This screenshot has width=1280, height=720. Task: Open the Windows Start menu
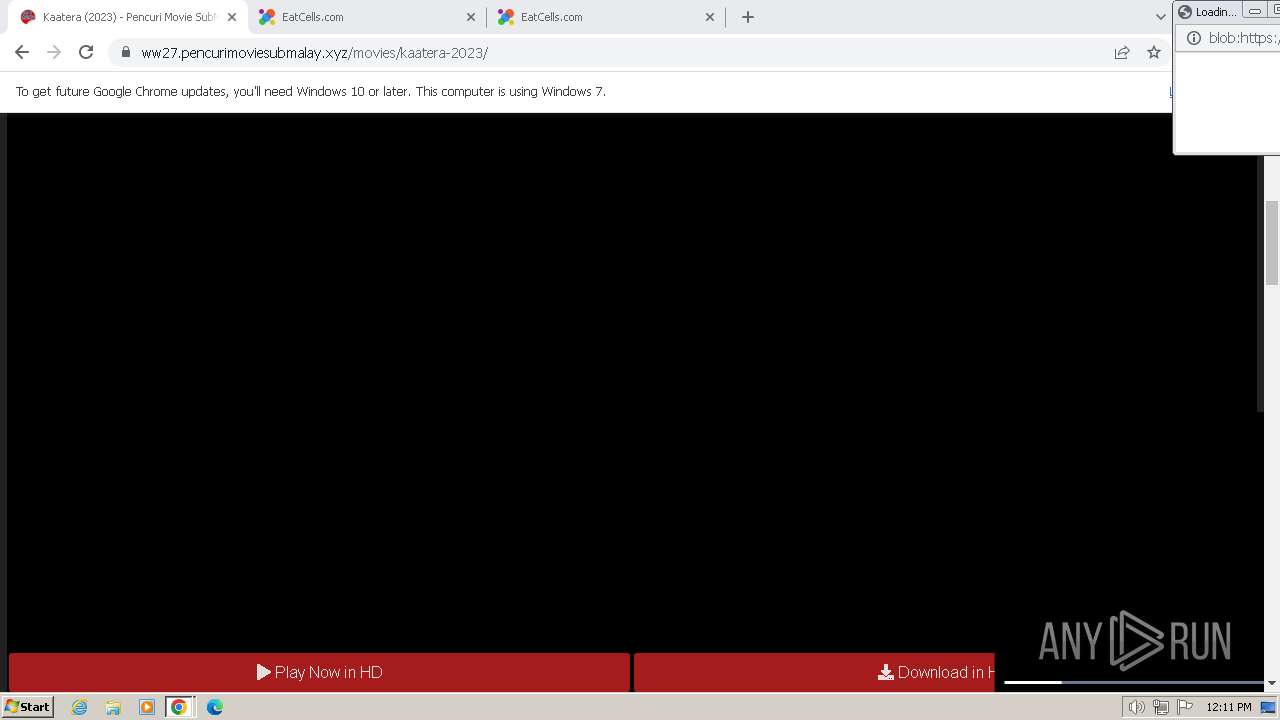tap(27, 707)
